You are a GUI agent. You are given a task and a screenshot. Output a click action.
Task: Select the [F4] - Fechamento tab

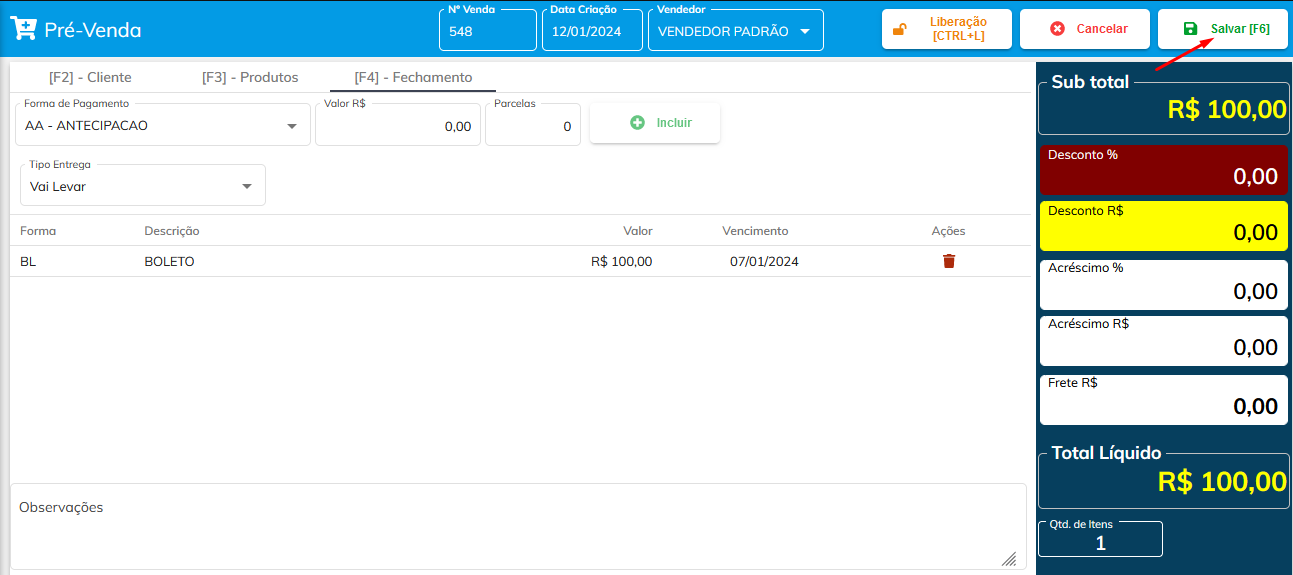tap(413, 77)
